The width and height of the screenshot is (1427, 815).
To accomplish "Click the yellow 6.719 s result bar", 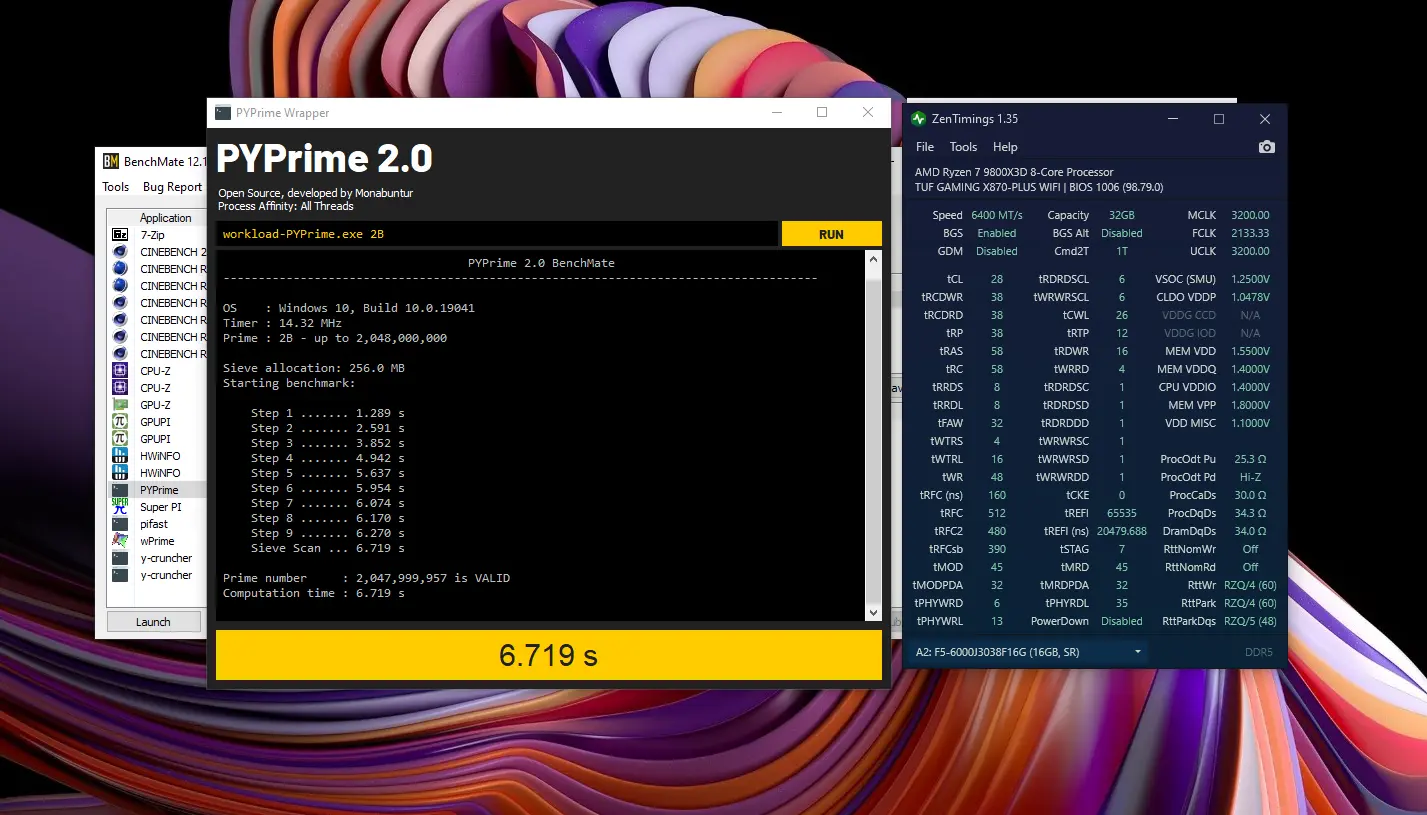I will [x=549, y=656].
